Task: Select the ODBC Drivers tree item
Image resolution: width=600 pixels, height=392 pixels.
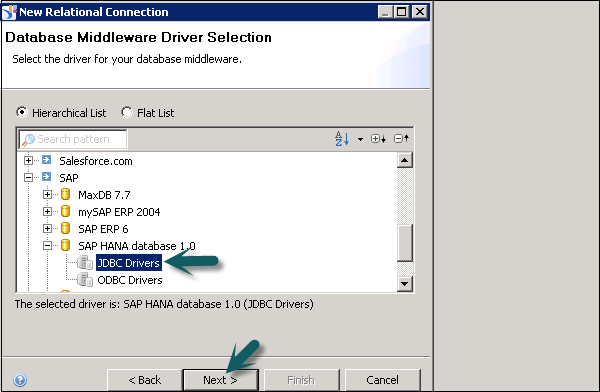Action: point(130,280)
